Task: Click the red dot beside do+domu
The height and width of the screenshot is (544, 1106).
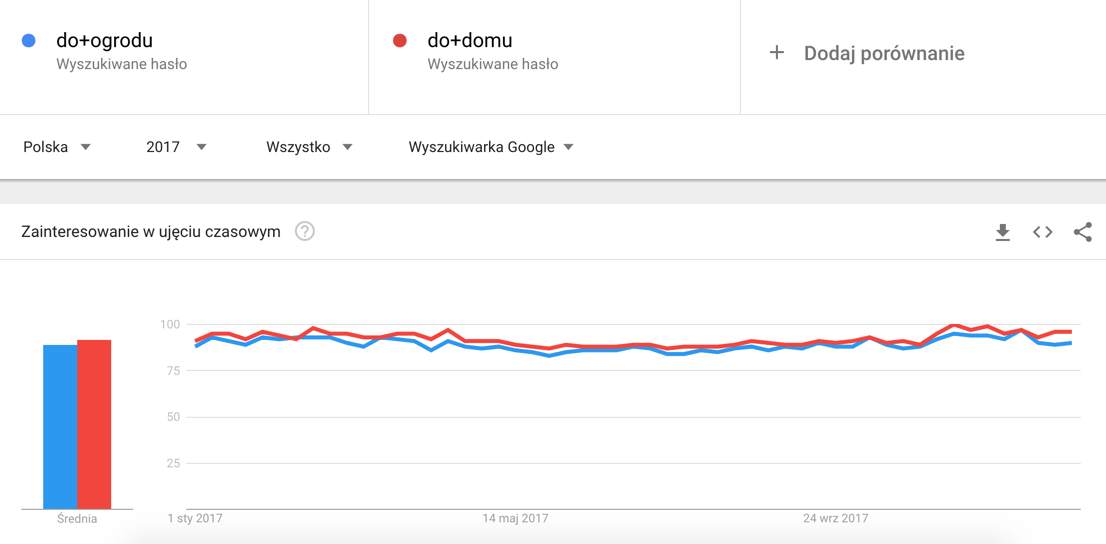Action: [400, 41]
